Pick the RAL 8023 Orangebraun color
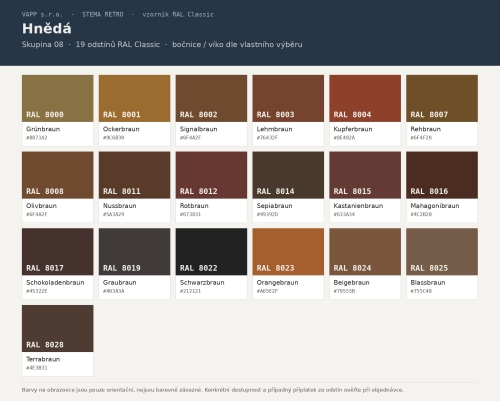 tap(288, 264)
